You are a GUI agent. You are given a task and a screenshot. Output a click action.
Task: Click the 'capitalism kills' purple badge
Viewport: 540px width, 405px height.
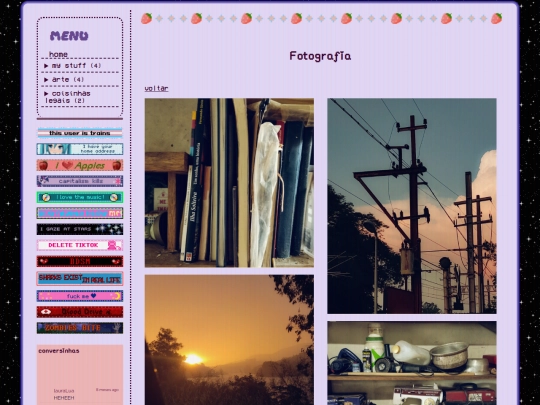click(80, 181)
